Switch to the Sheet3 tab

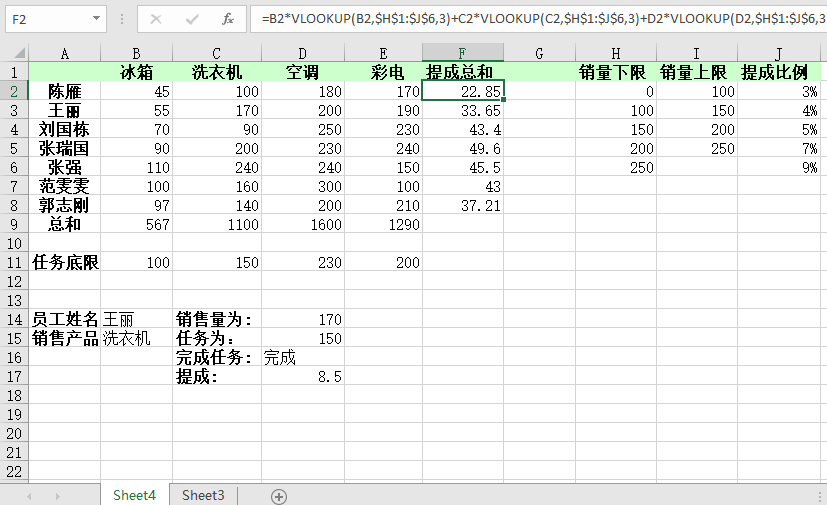tap(203, 495)
